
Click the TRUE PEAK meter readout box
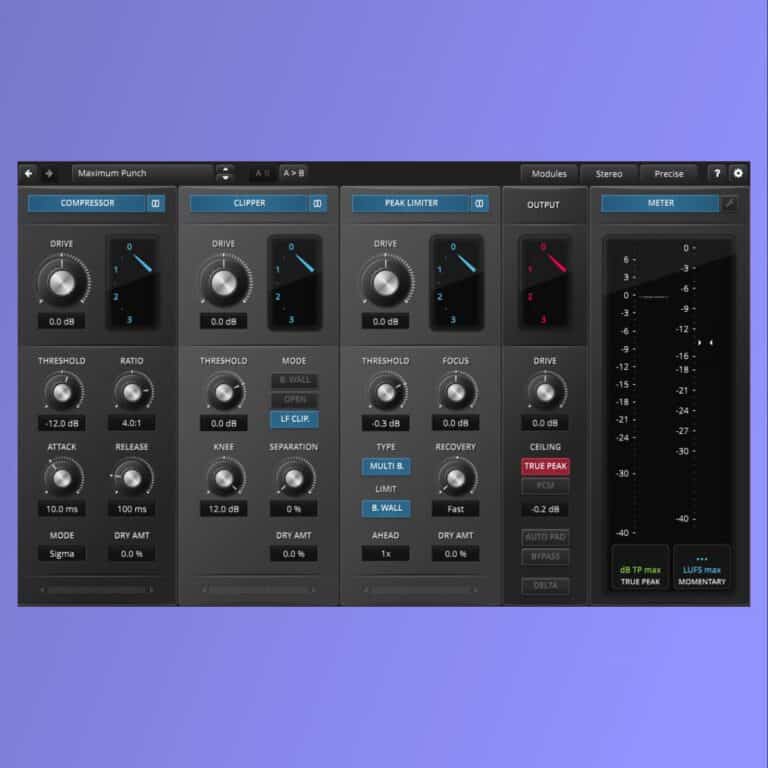pos(640,567)
